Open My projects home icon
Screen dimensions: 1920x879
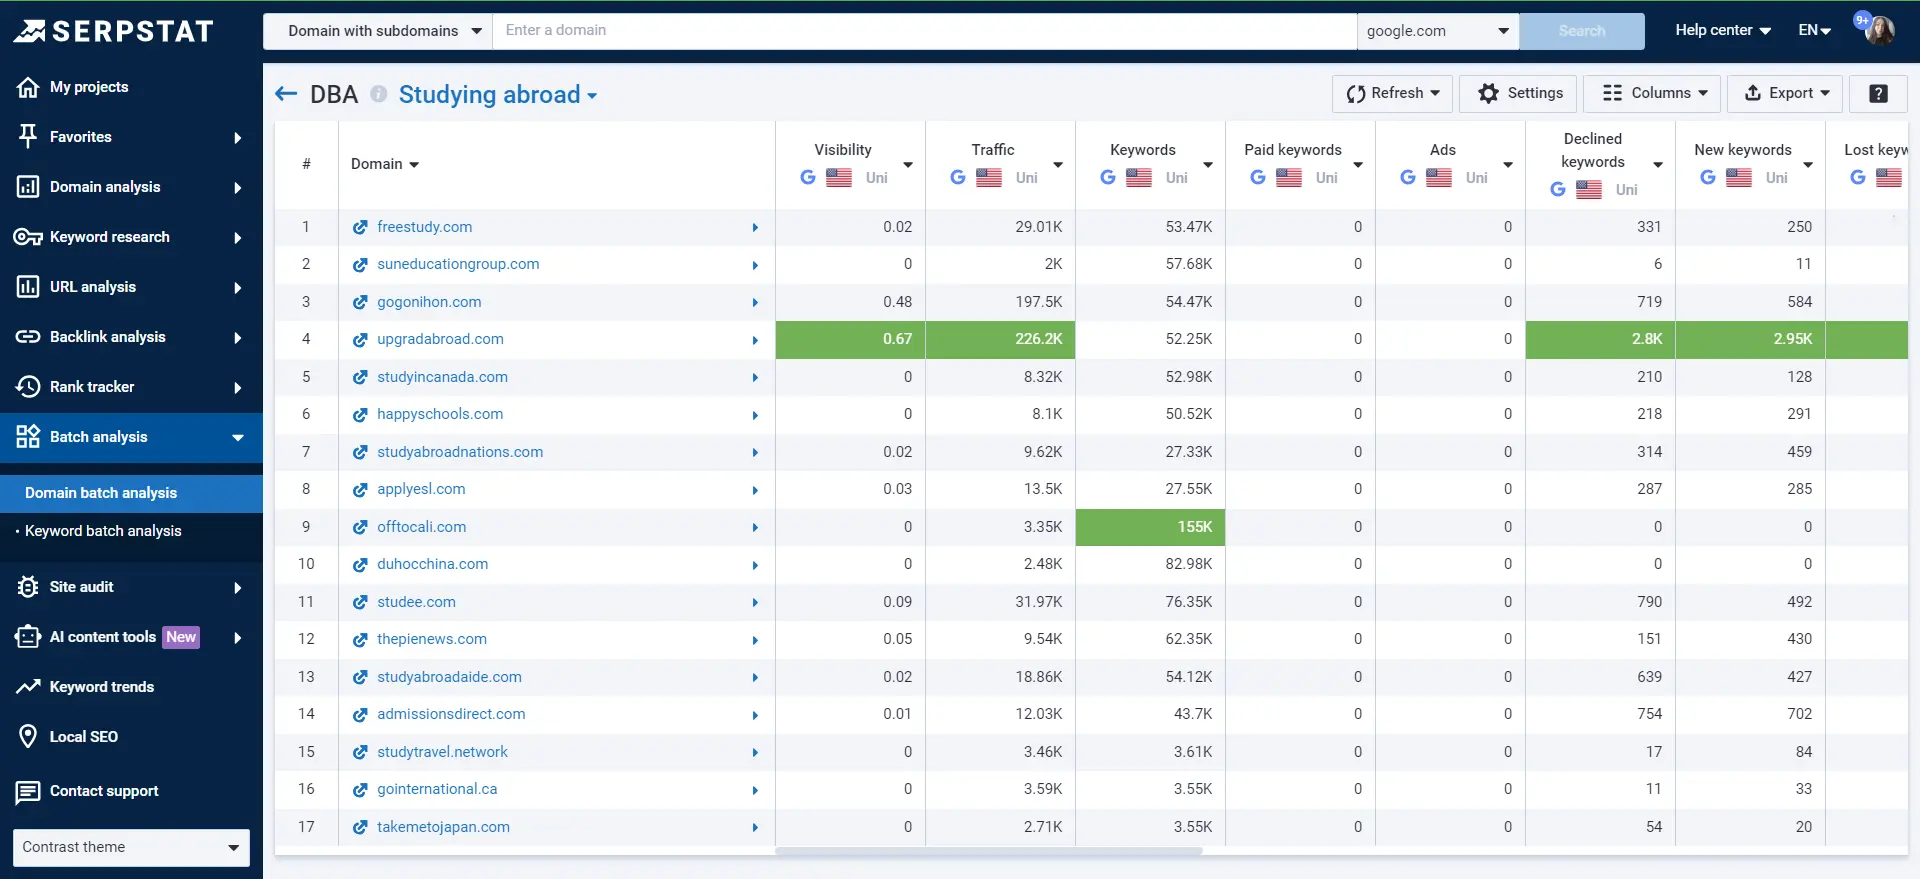(28, 87)
